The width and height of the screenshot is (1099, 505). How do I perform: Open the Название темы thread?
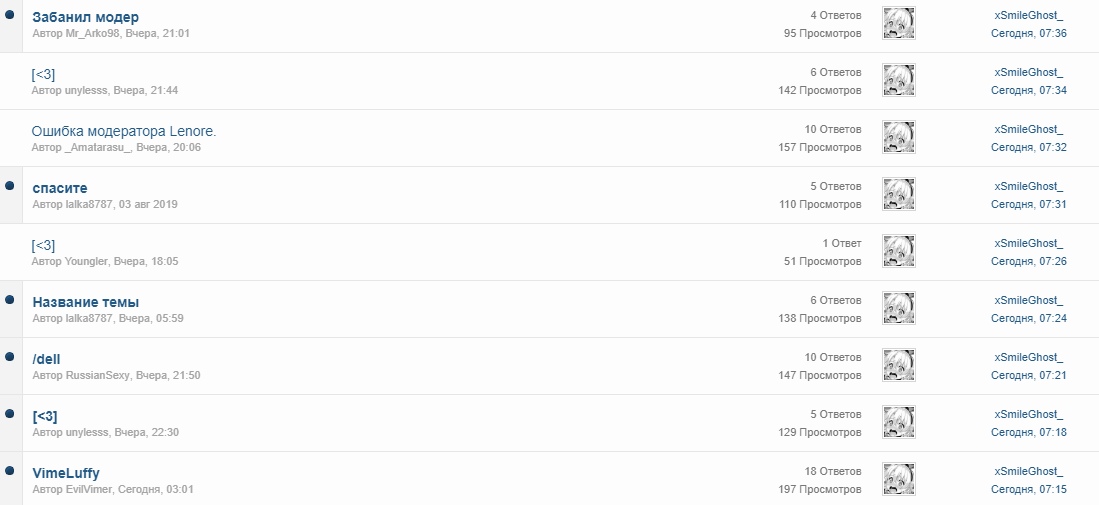[86, 302]
